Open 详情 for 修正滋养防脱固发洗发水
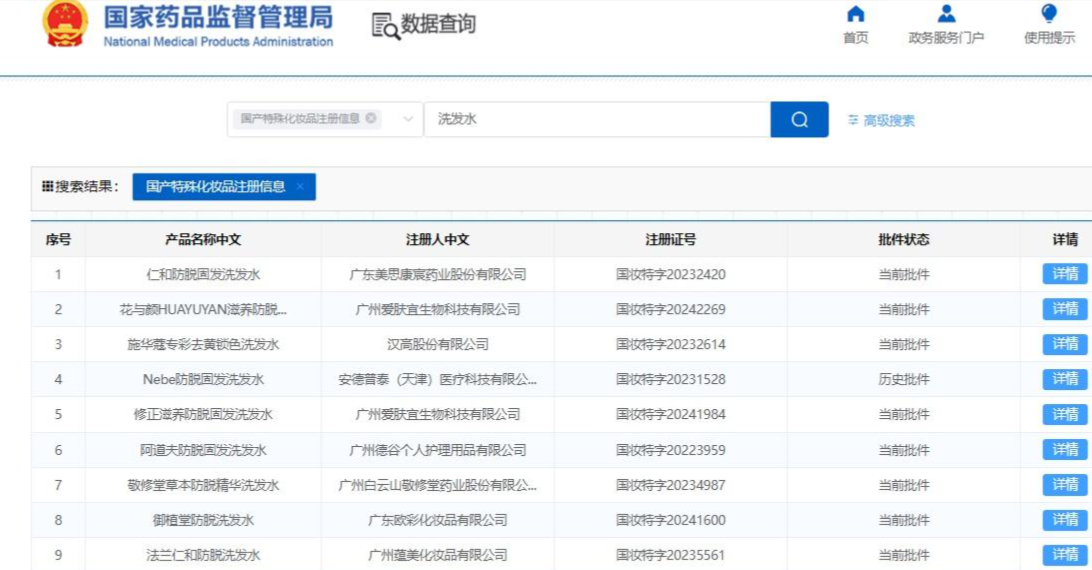Viewport: 1092px width, 570px height. 1065,415
